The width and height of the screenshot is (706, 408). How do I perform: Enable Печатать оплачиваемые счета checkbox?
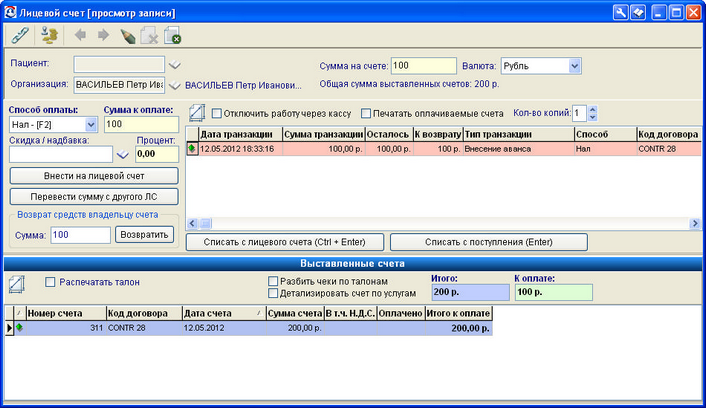[366, 113]
